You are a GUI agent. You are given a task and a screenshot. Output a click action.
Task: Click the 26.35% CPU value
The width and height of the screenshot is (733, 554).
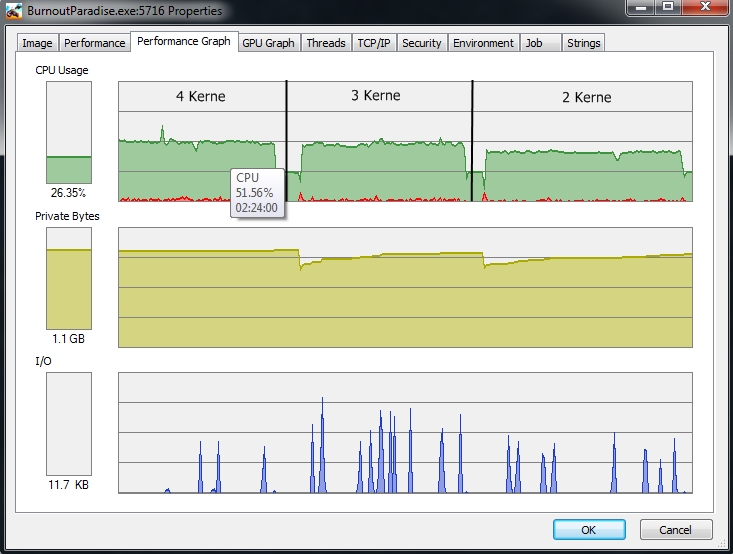tap(68, 193)
